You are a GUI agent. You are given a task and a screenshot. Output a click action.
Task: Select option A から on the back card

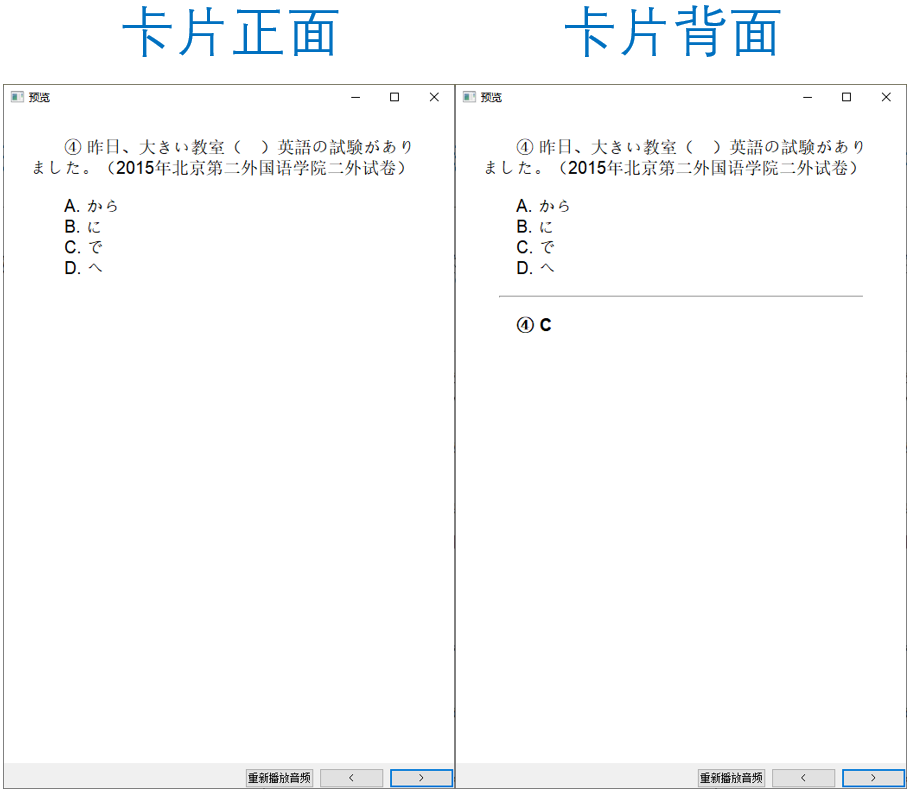[x=543, y=206]
